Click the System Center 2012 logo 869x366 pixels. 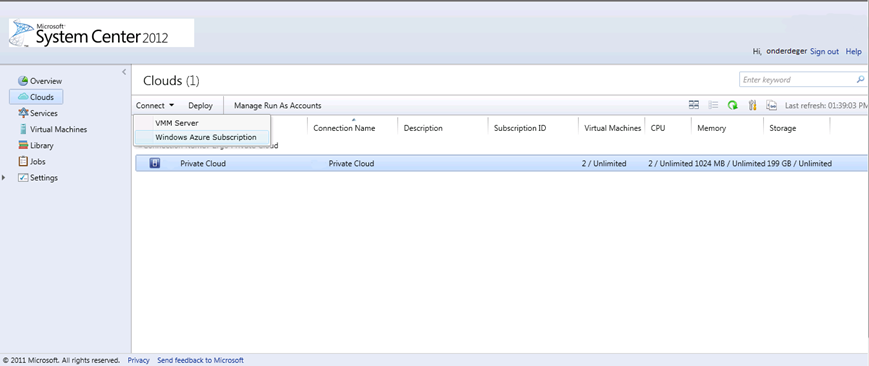[101, 33]
